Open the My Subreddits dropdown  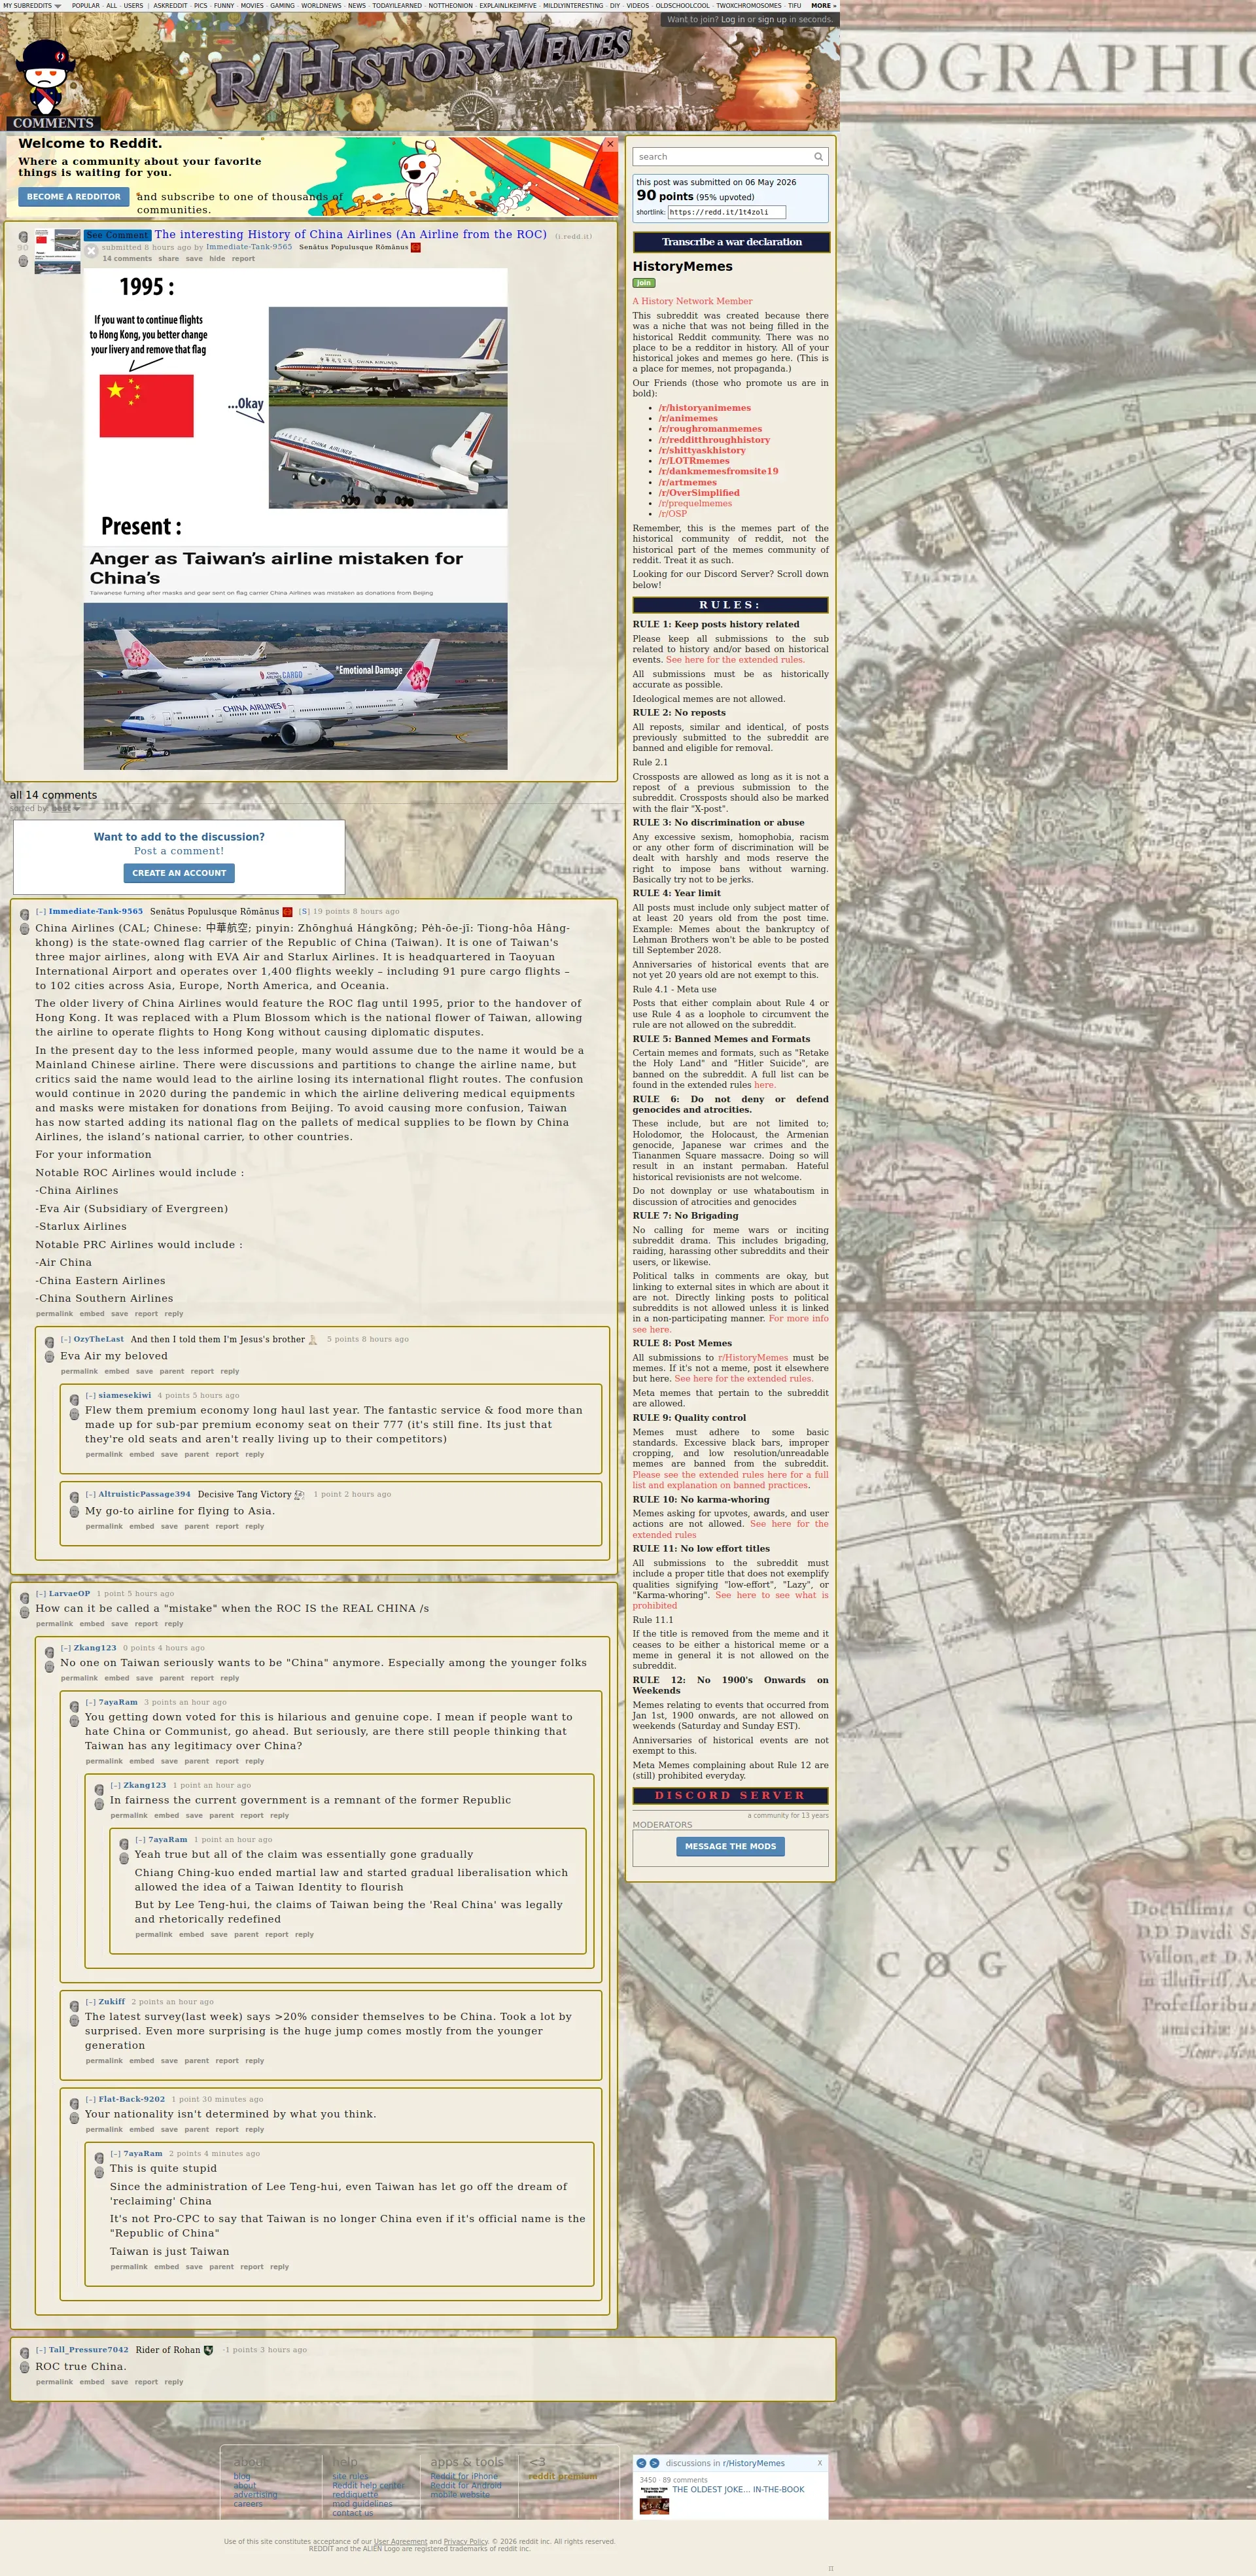pos(31,5)
